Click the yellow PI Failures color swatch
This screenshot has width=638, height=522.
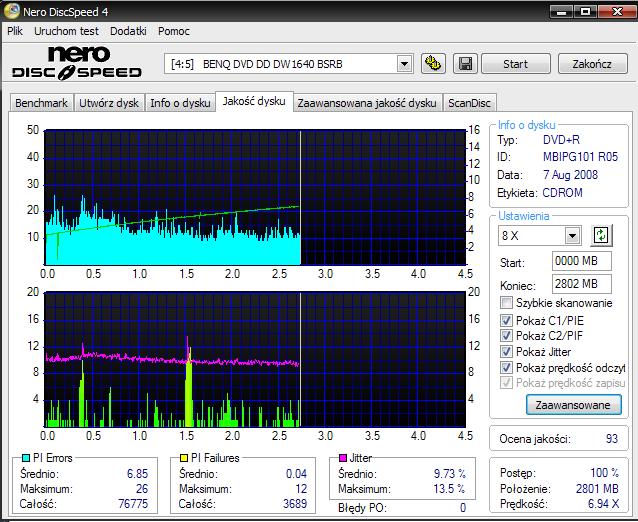(x=184, y=458)
